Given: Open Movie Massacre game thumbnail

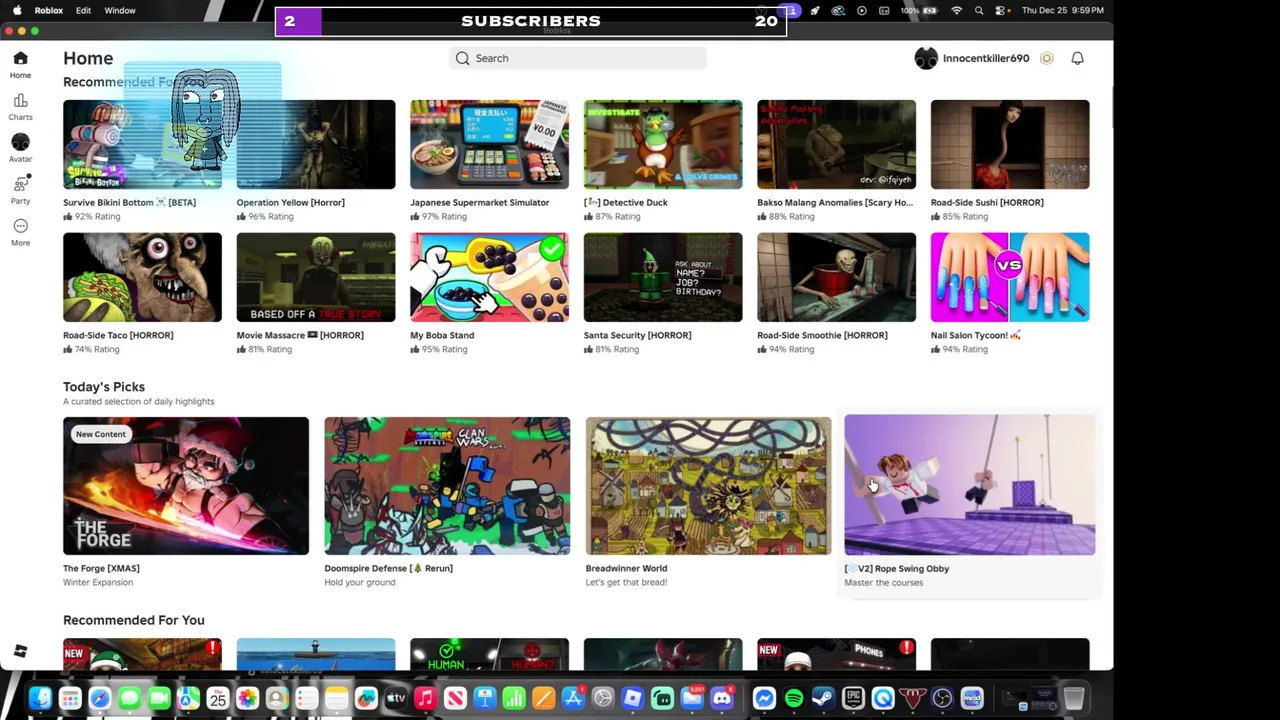Looking at the screenshot, I should 316,277.
